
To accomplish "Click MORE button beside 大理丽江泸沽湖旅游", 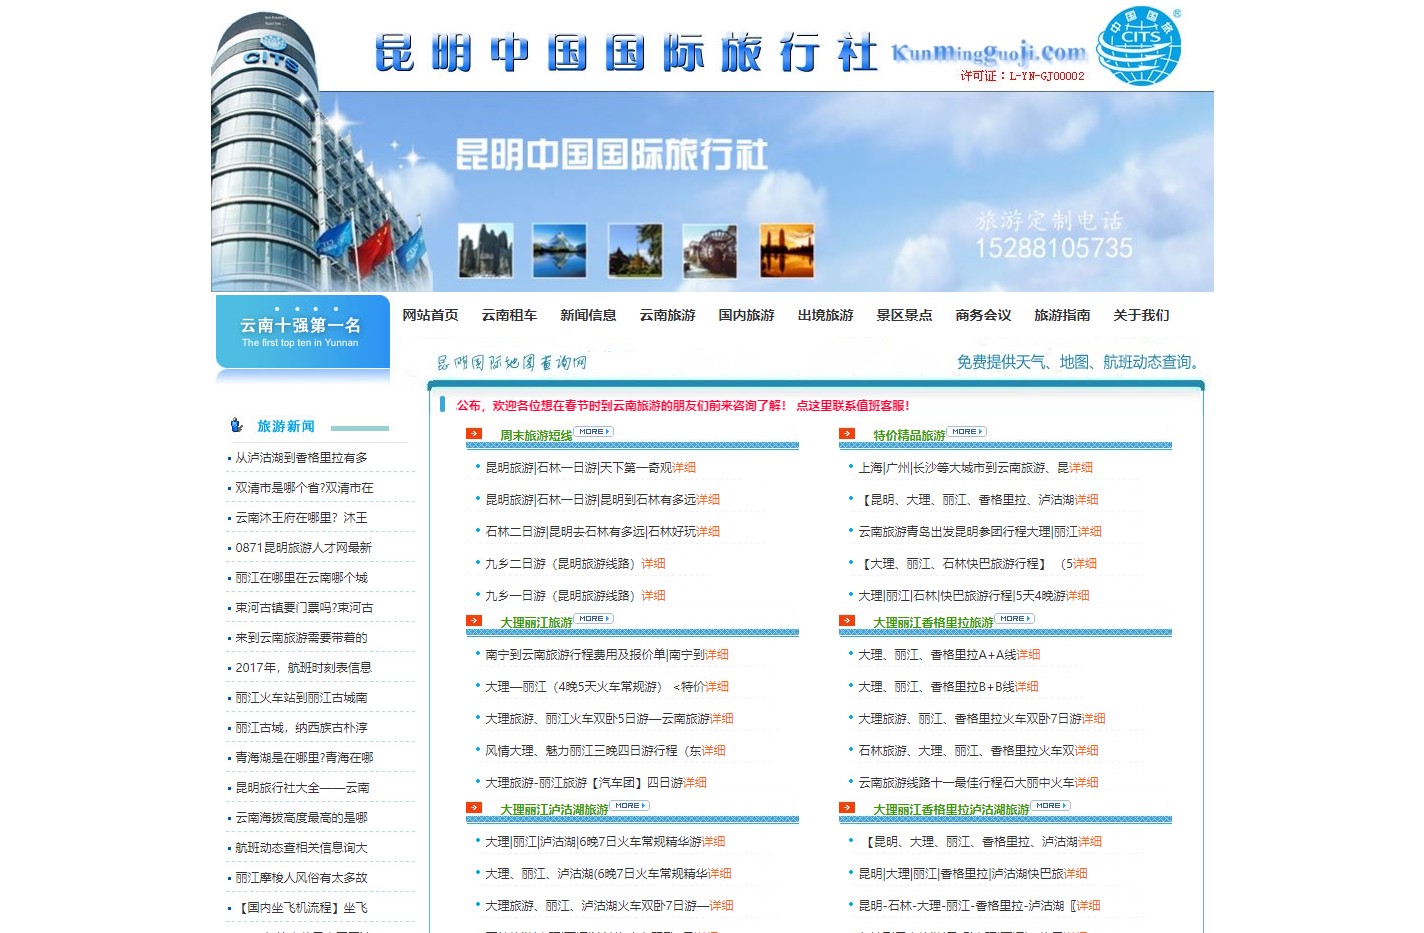I will 629,806.
